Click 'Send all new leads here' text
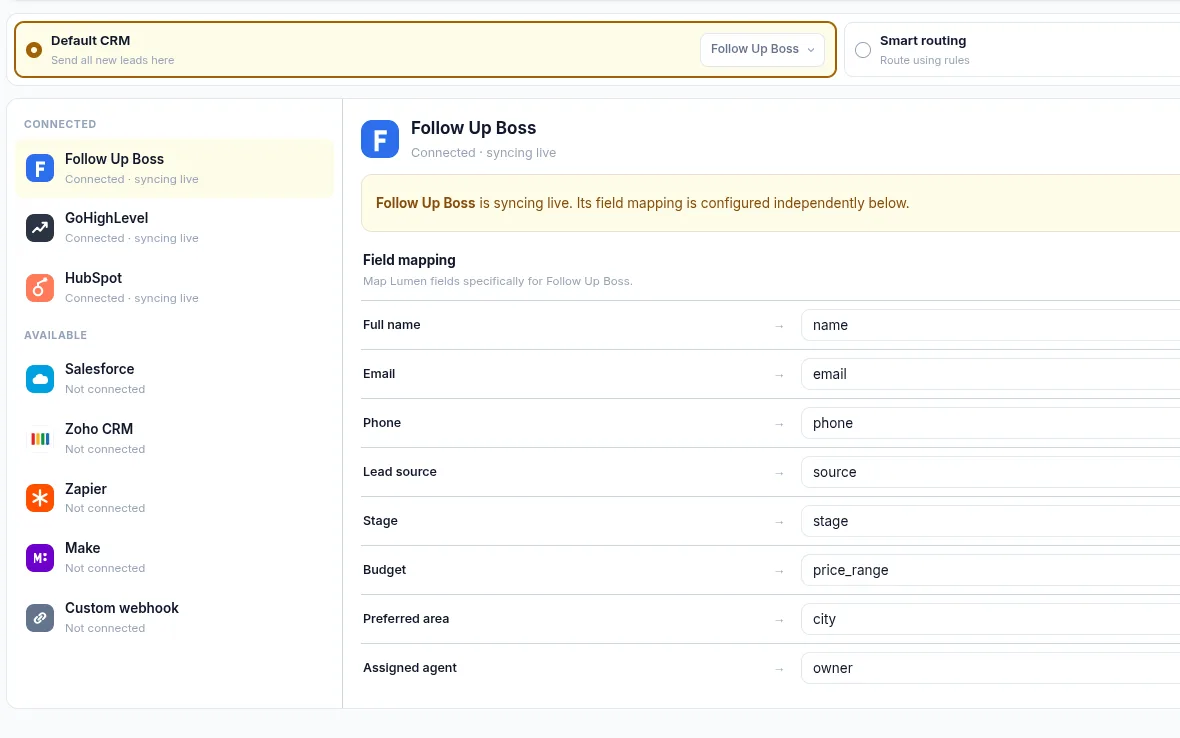Screen dimensions: 1180x738 (x=113, y=60)
